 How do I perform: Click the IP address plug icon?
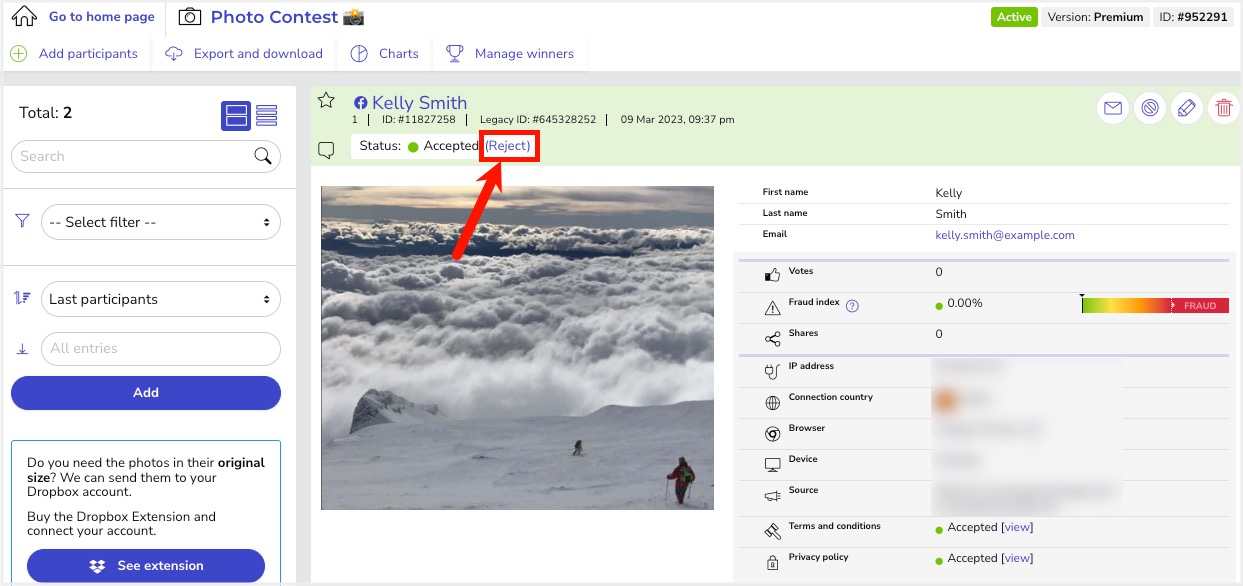coord(772,371)
